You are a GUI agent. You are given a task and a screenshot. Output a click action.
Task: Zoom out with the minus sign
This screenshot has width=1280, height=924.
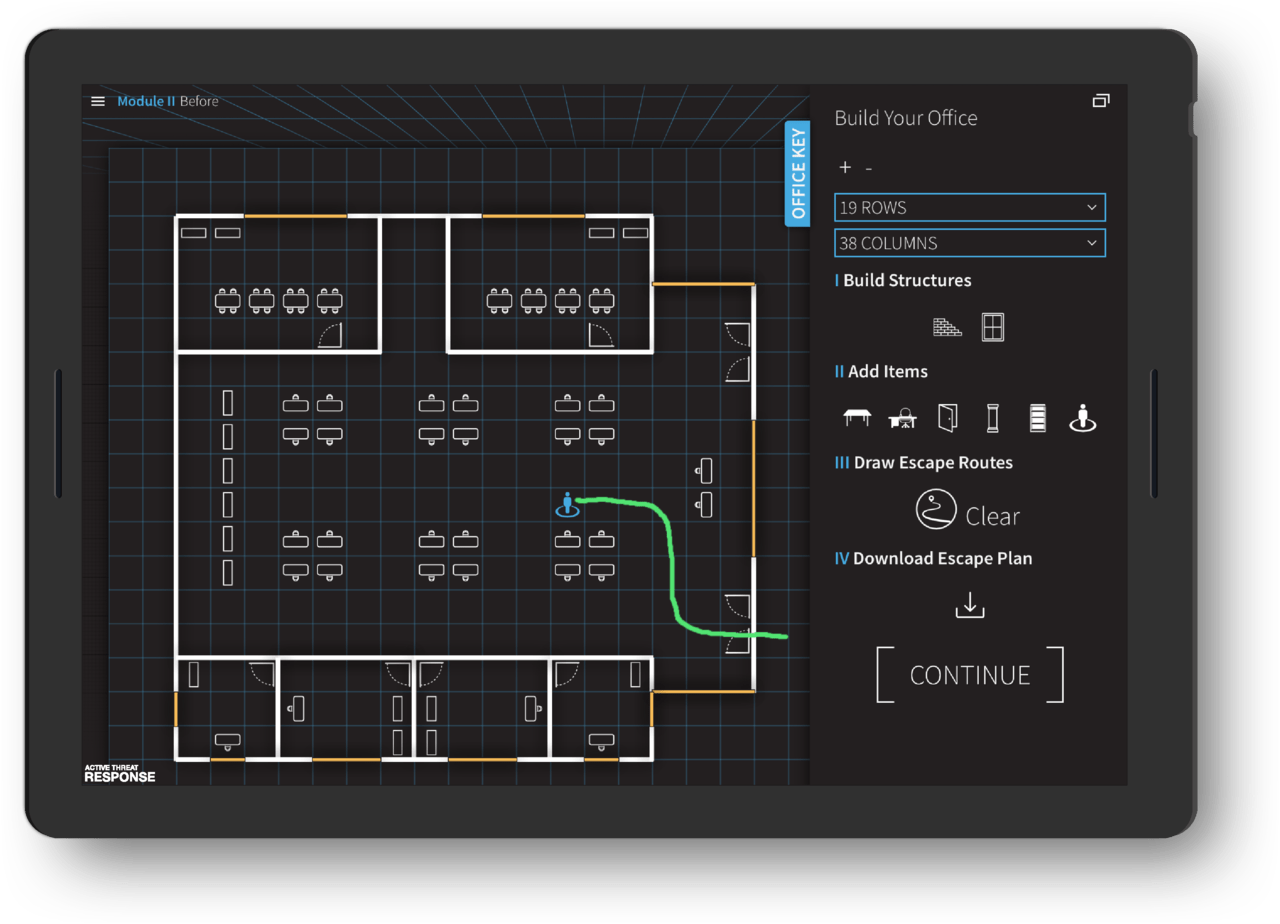[868, 168]
